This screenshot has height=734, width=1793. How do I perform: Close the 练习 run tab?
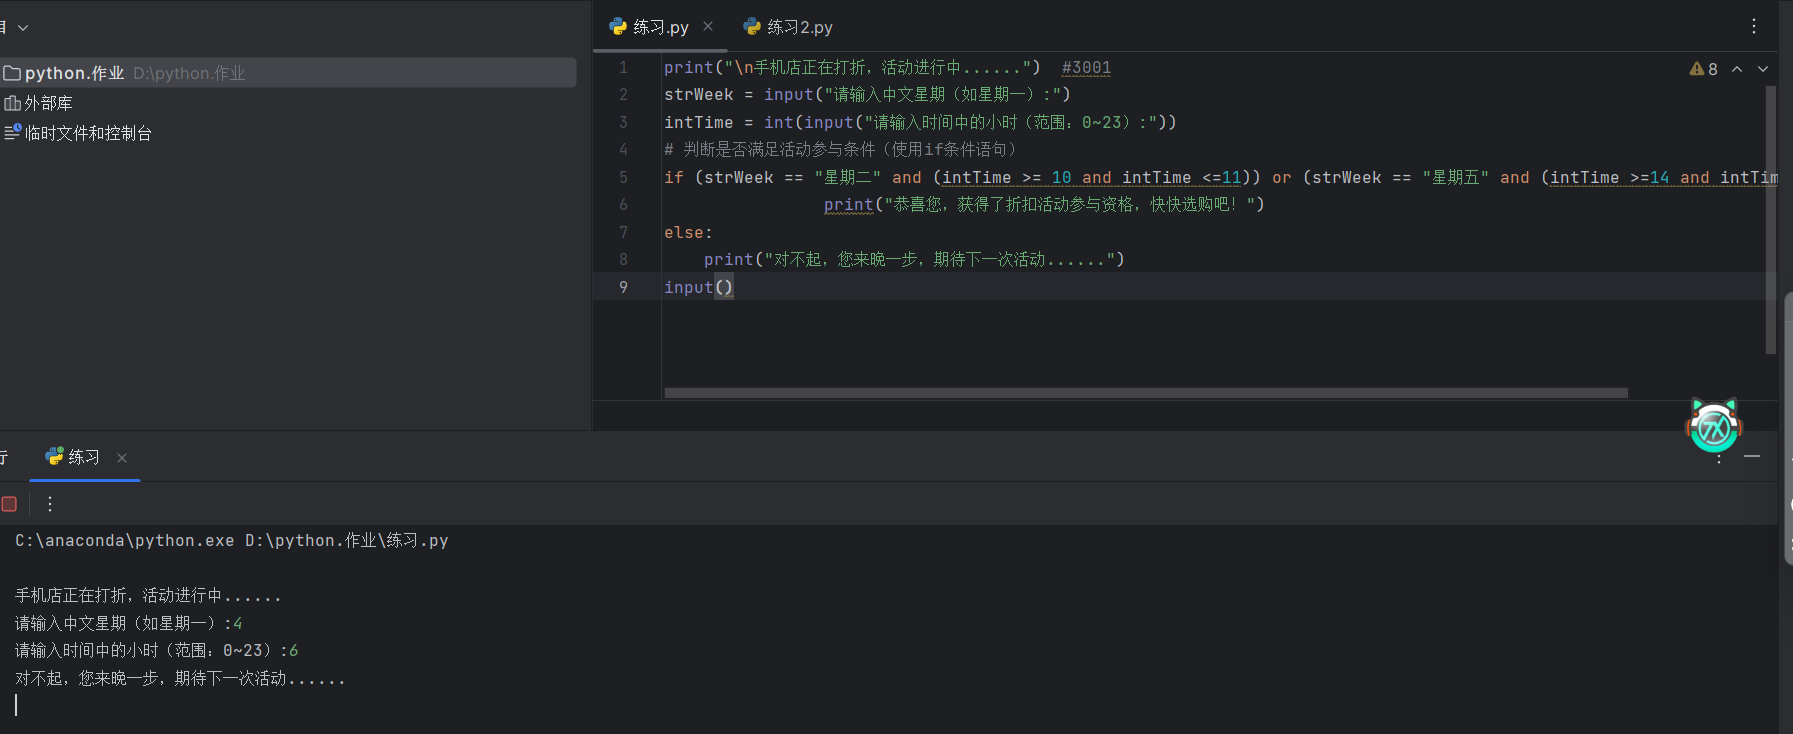[122, 458]
